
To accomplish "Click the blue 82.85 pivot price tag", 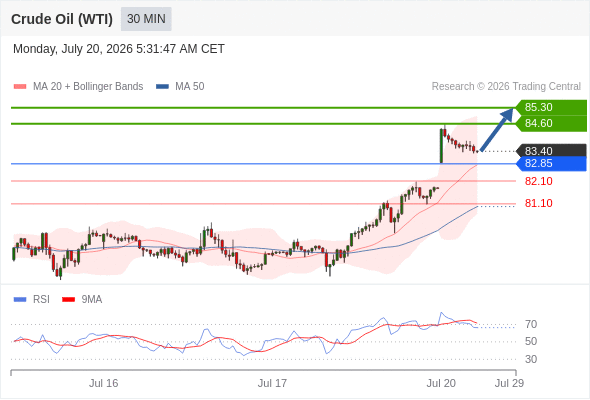I will click(x=551, y=164).
